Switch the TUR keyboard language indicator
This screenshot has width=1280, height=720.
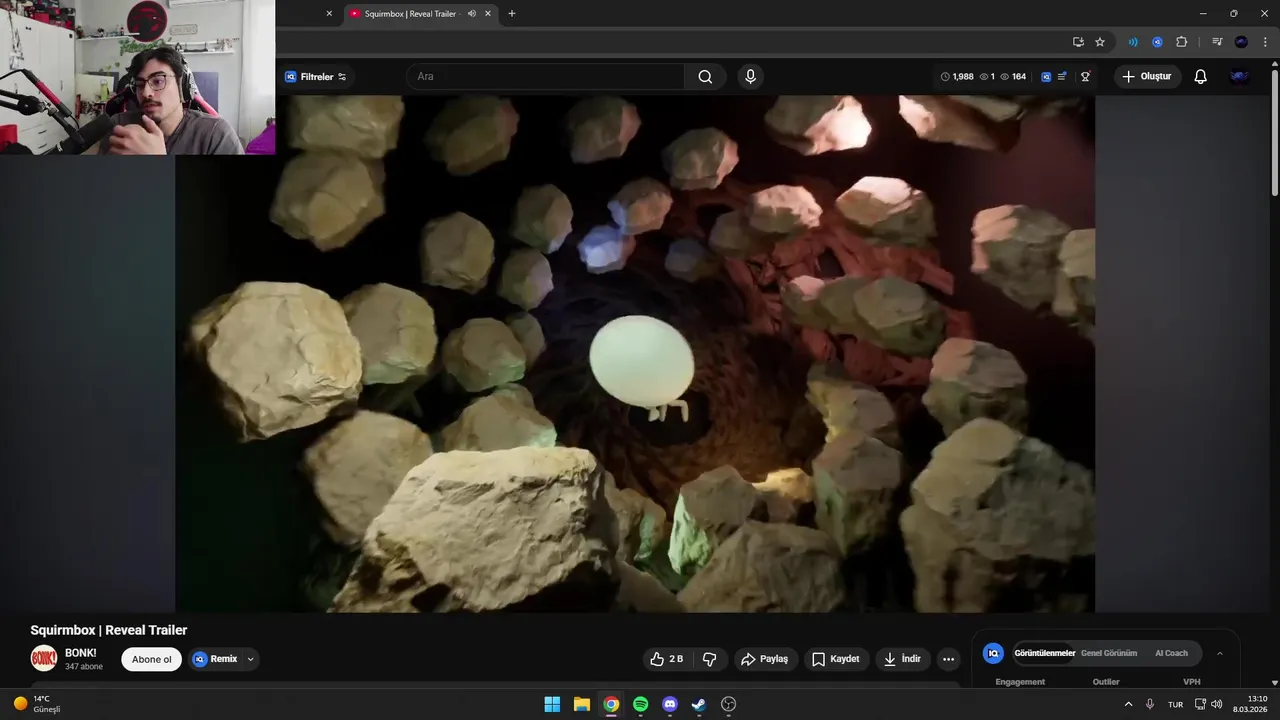coord(1175,704)
